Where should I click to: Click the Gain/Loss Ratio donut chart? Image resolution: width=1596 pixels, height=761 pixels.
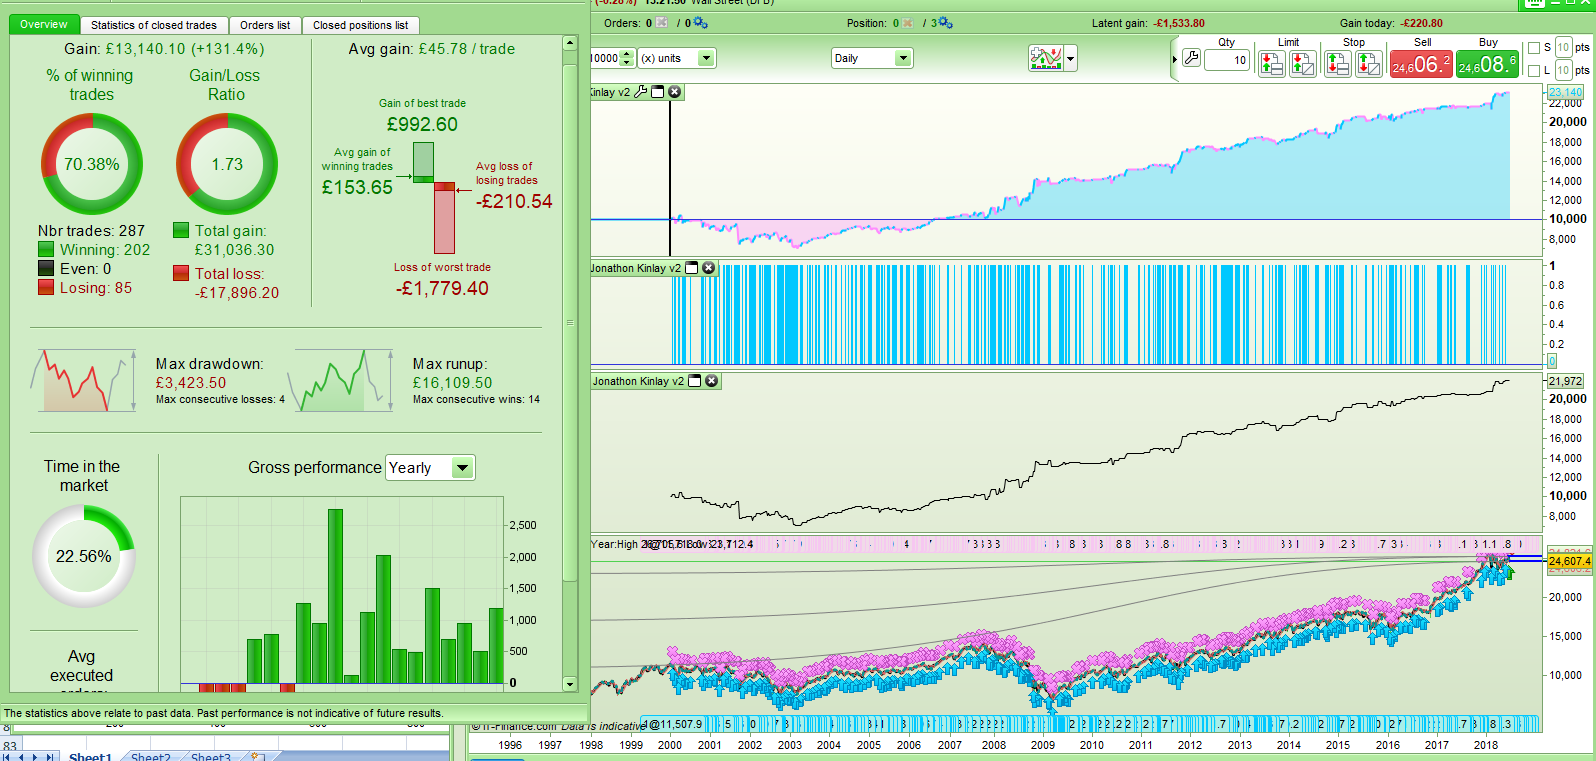pyautogui.click(x=227, y=164)
